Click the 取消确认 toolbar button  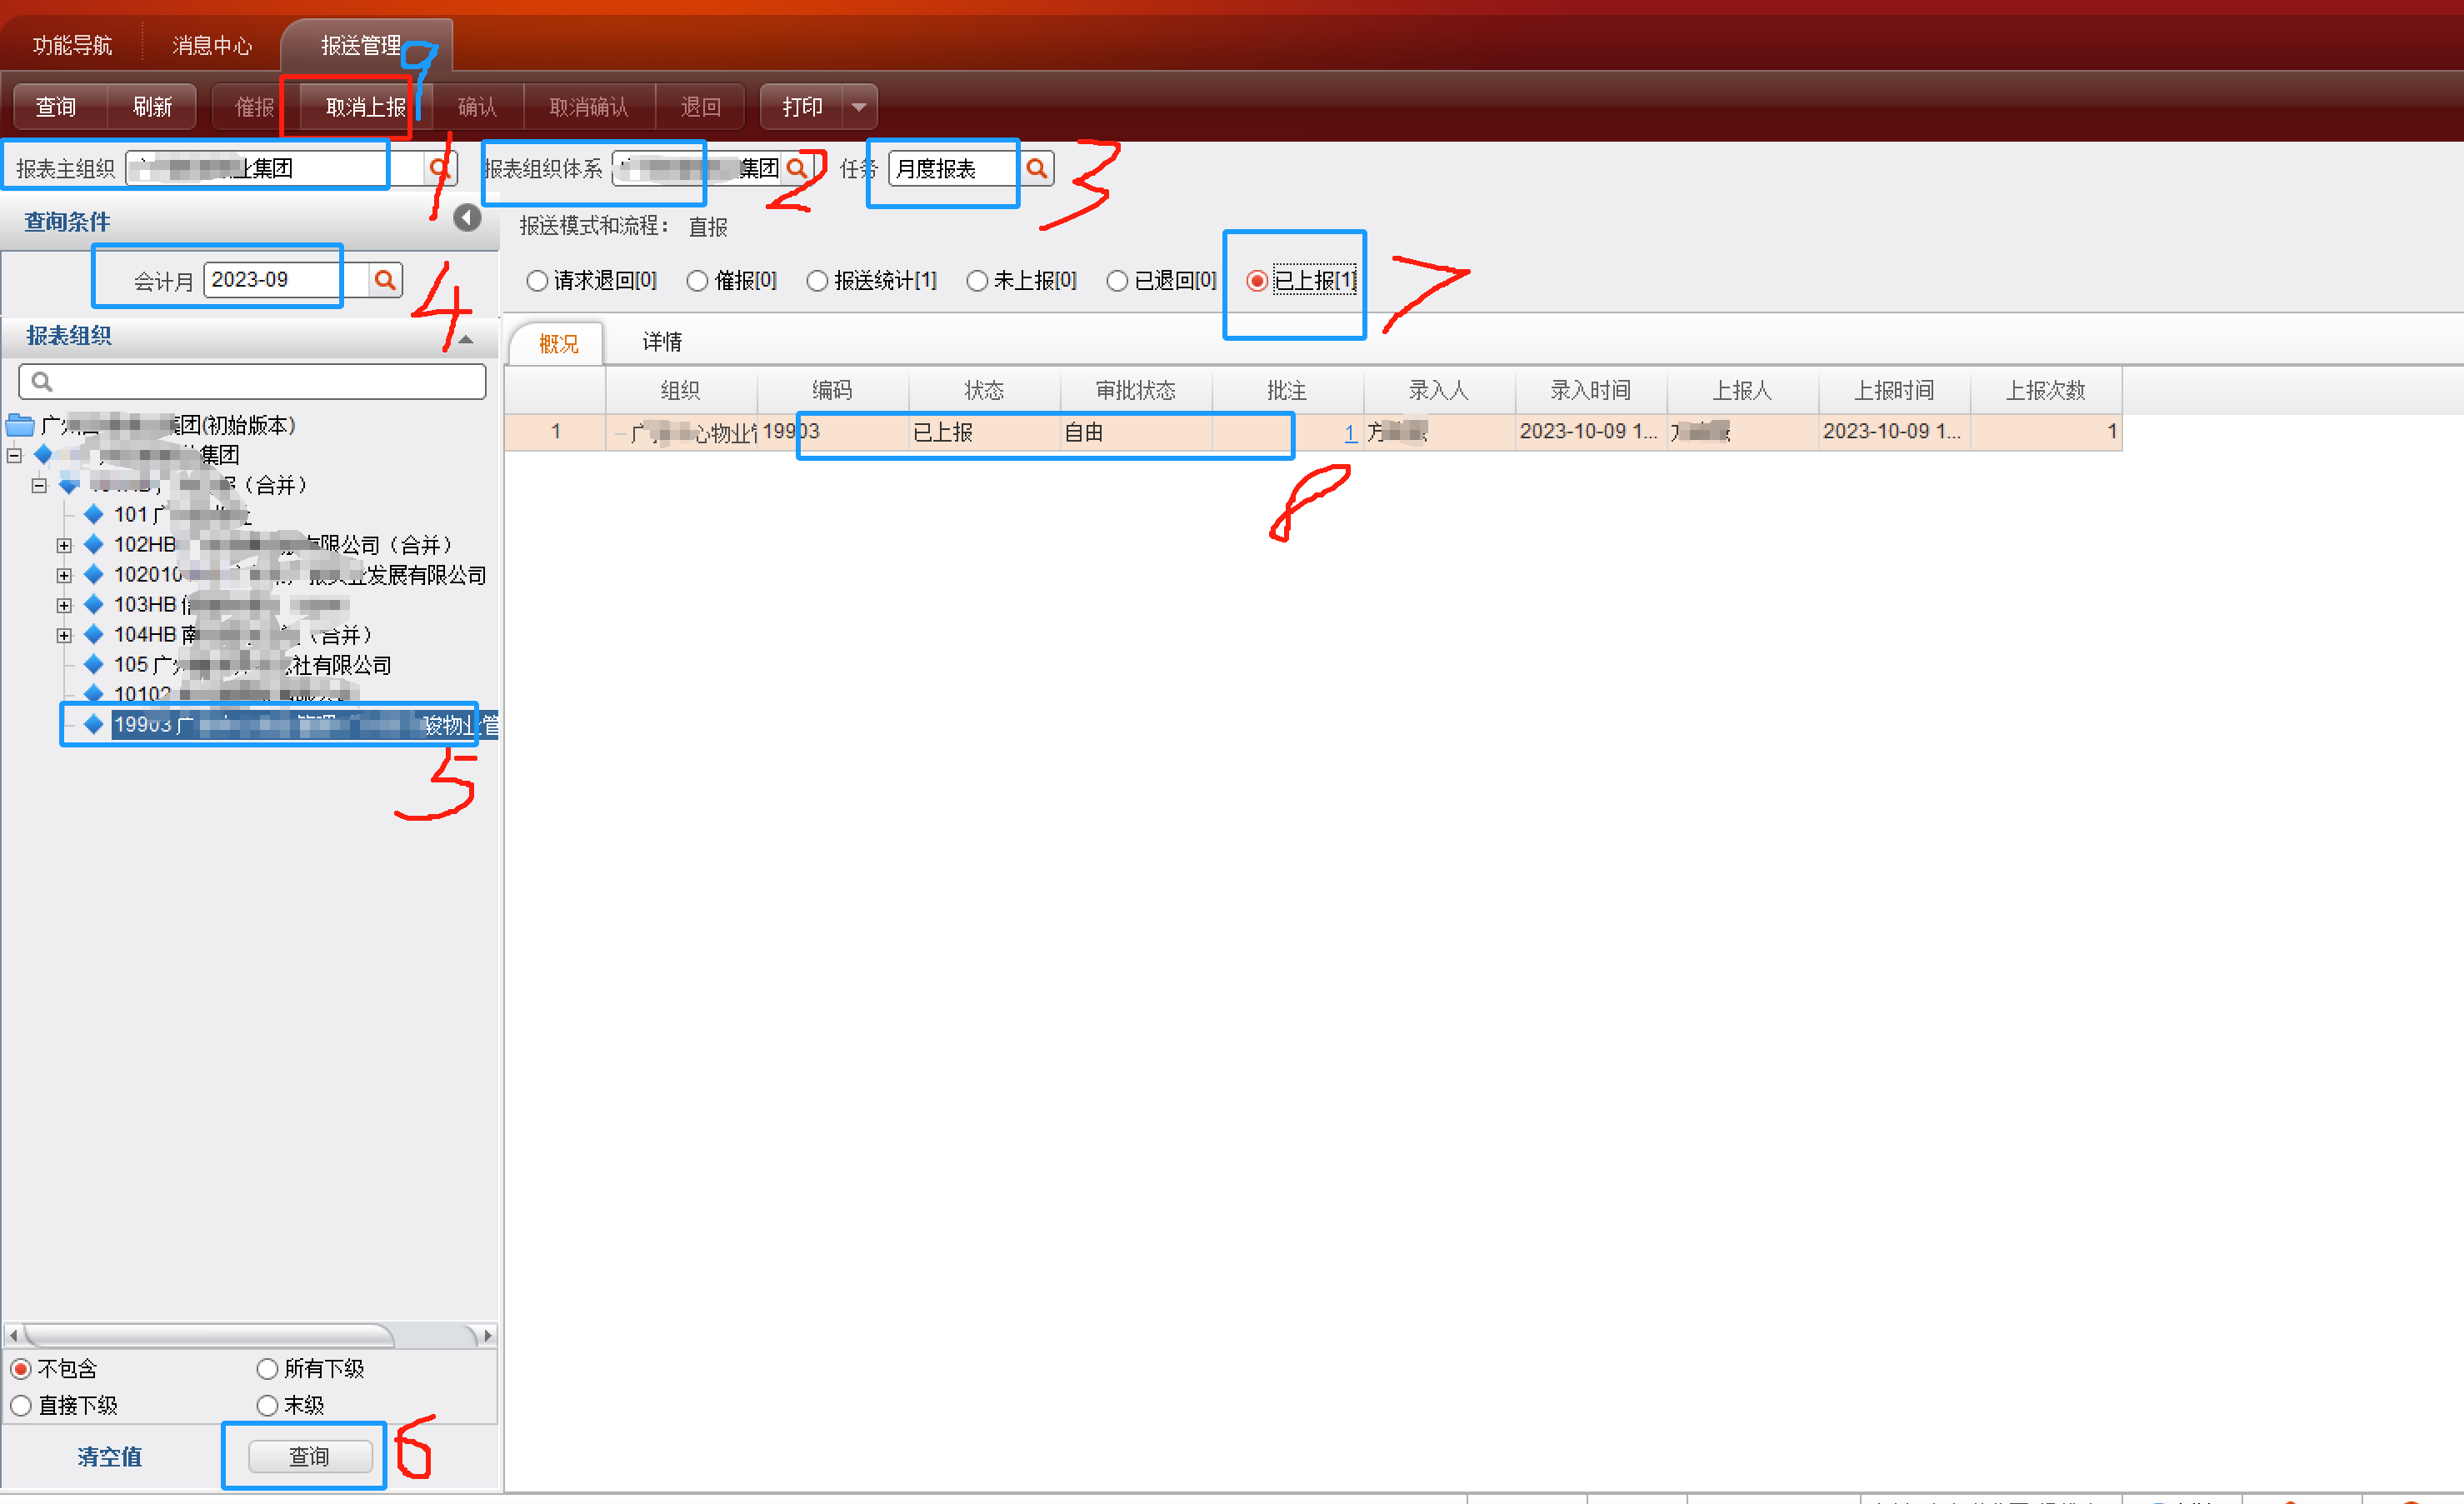tap(589, 107)
